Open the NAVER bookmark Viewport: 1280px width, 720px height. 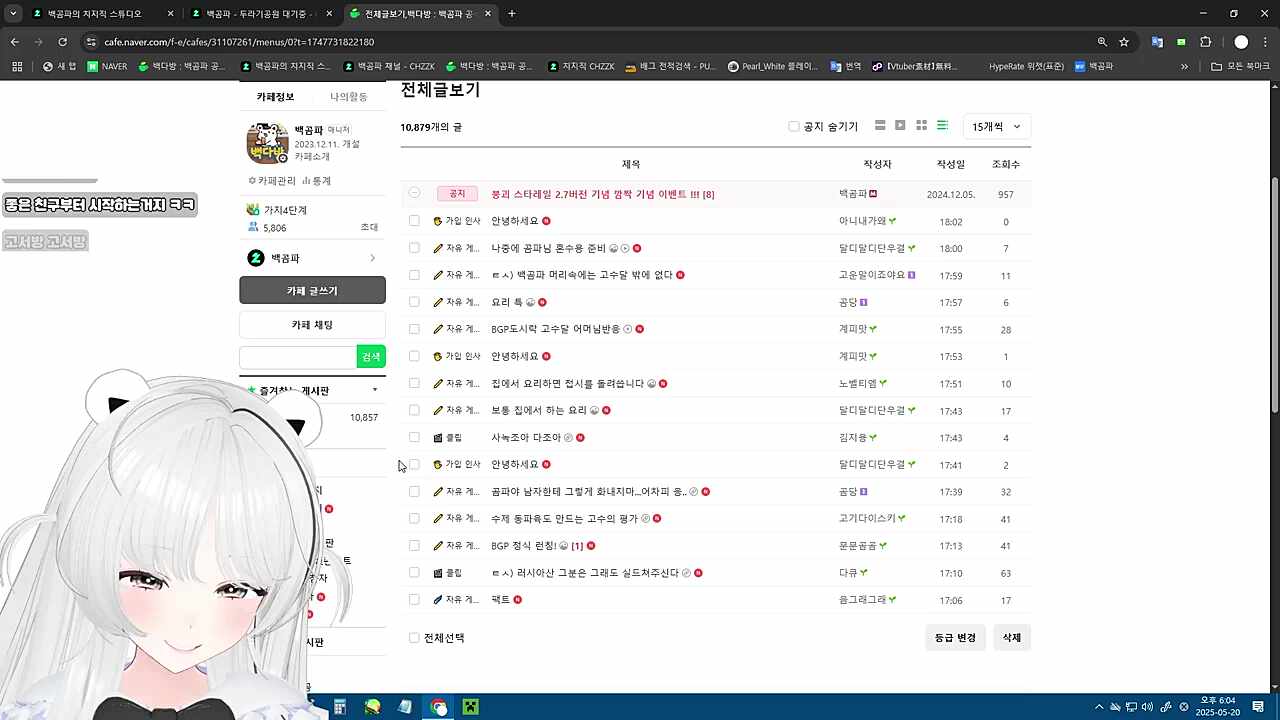coord(107,66)
